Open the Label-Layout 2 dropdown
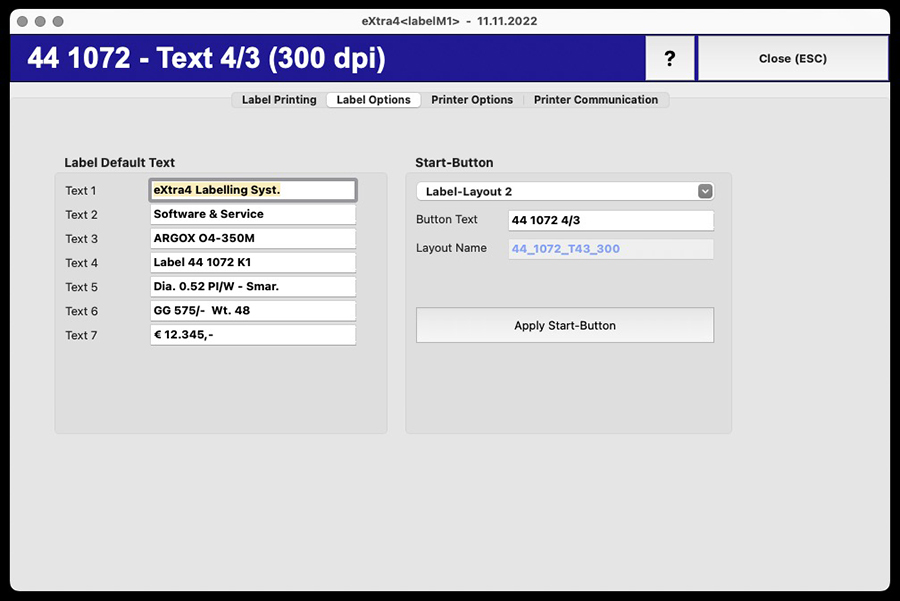Screen dimensions: 900x601 [x=560, y=191]
